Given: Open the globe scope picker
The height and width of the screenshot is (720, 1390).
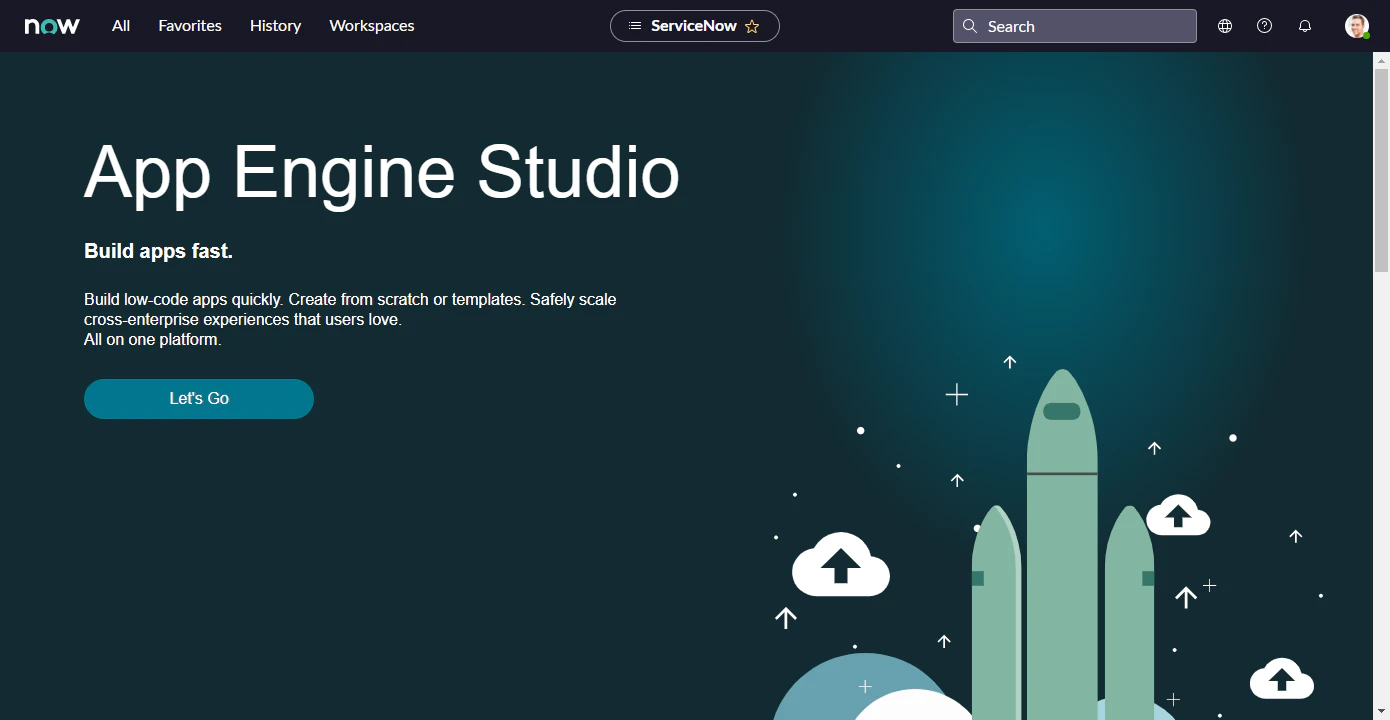Looking at the screenshot, I should [1225, 26].
